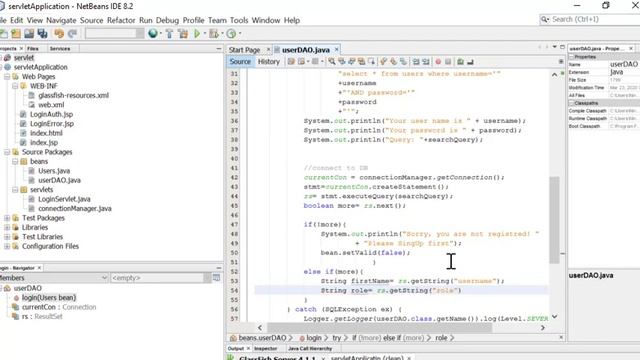Image resolution: width=640 pixels, height=360 pixels.
Task: Click the Uncomment editor toolbar icon
Action: (470, 62)
